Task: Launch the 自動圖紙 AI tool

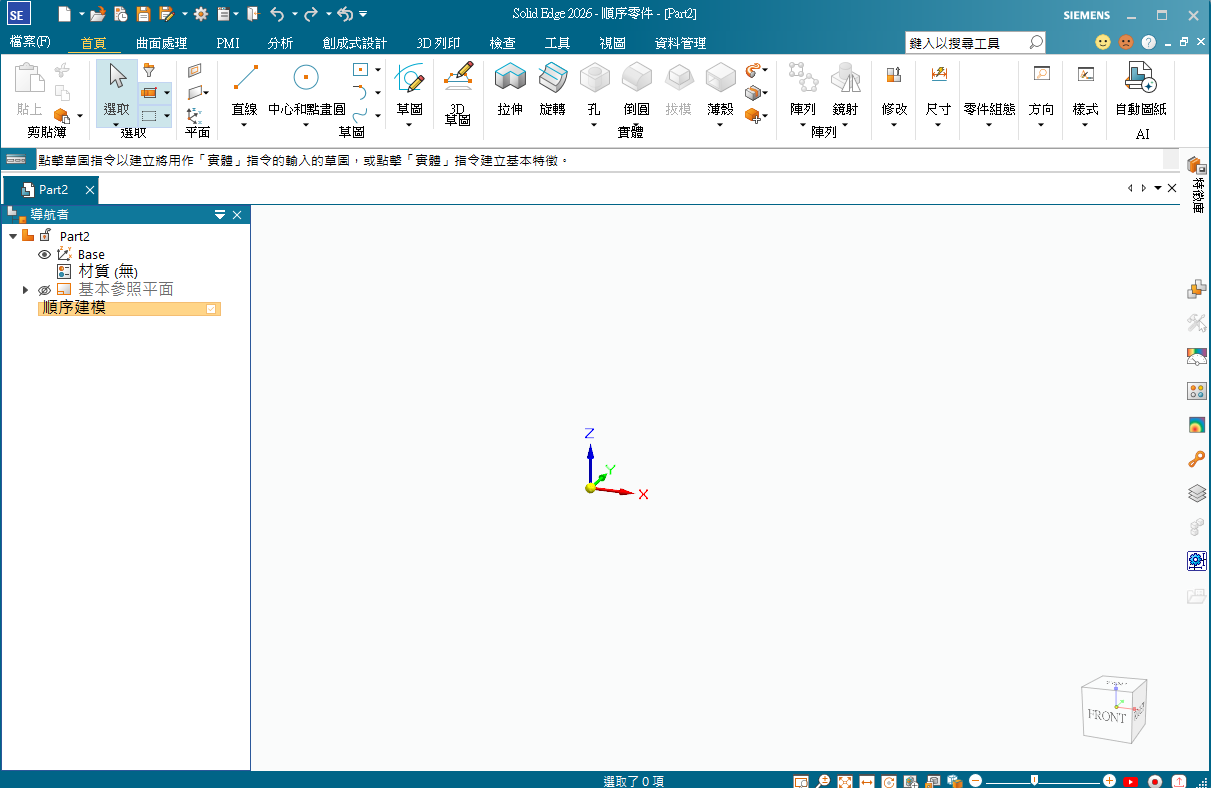Action: [x=1140, y=78]
